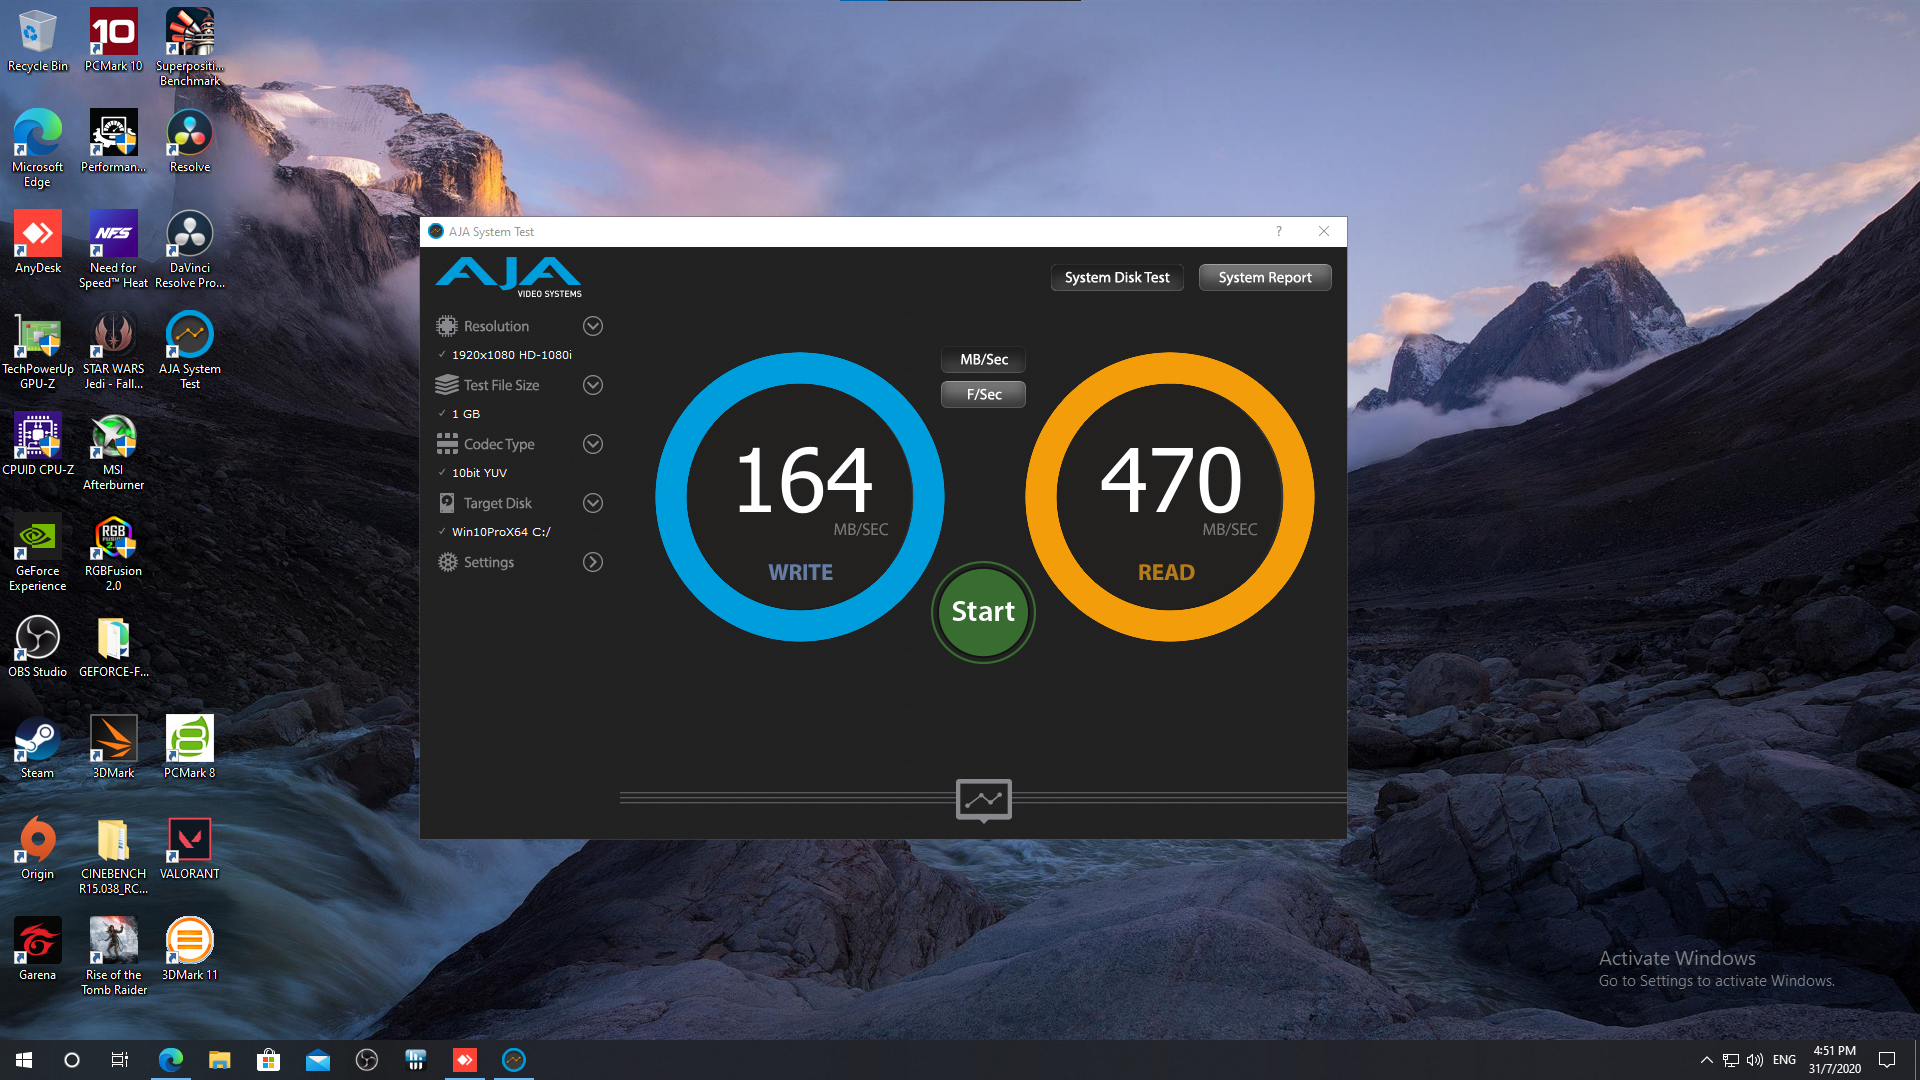
Task: Click the Target Disk drive icon
Action: (x=446, y=503)
